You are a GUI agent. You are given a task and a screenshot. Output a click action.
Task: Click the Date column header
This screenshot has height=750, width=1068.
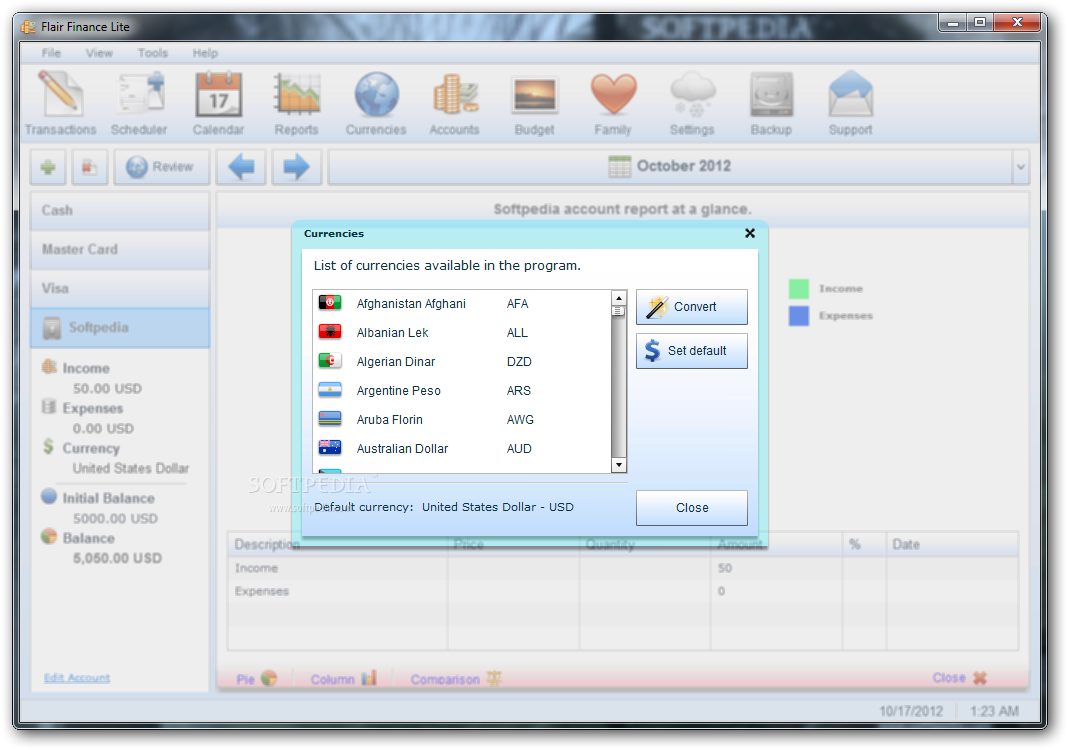(x=952, y=545)
